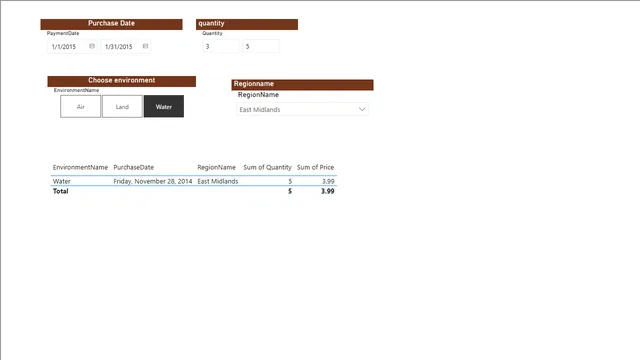
Task: Deselect the Water environment button
Action: 164,107
